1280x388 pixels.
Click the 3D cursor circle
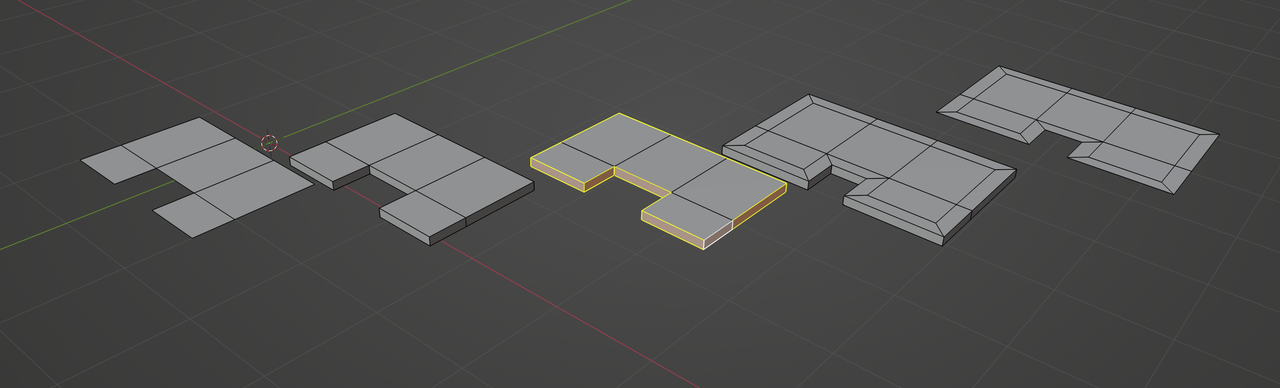click(269, 143)
